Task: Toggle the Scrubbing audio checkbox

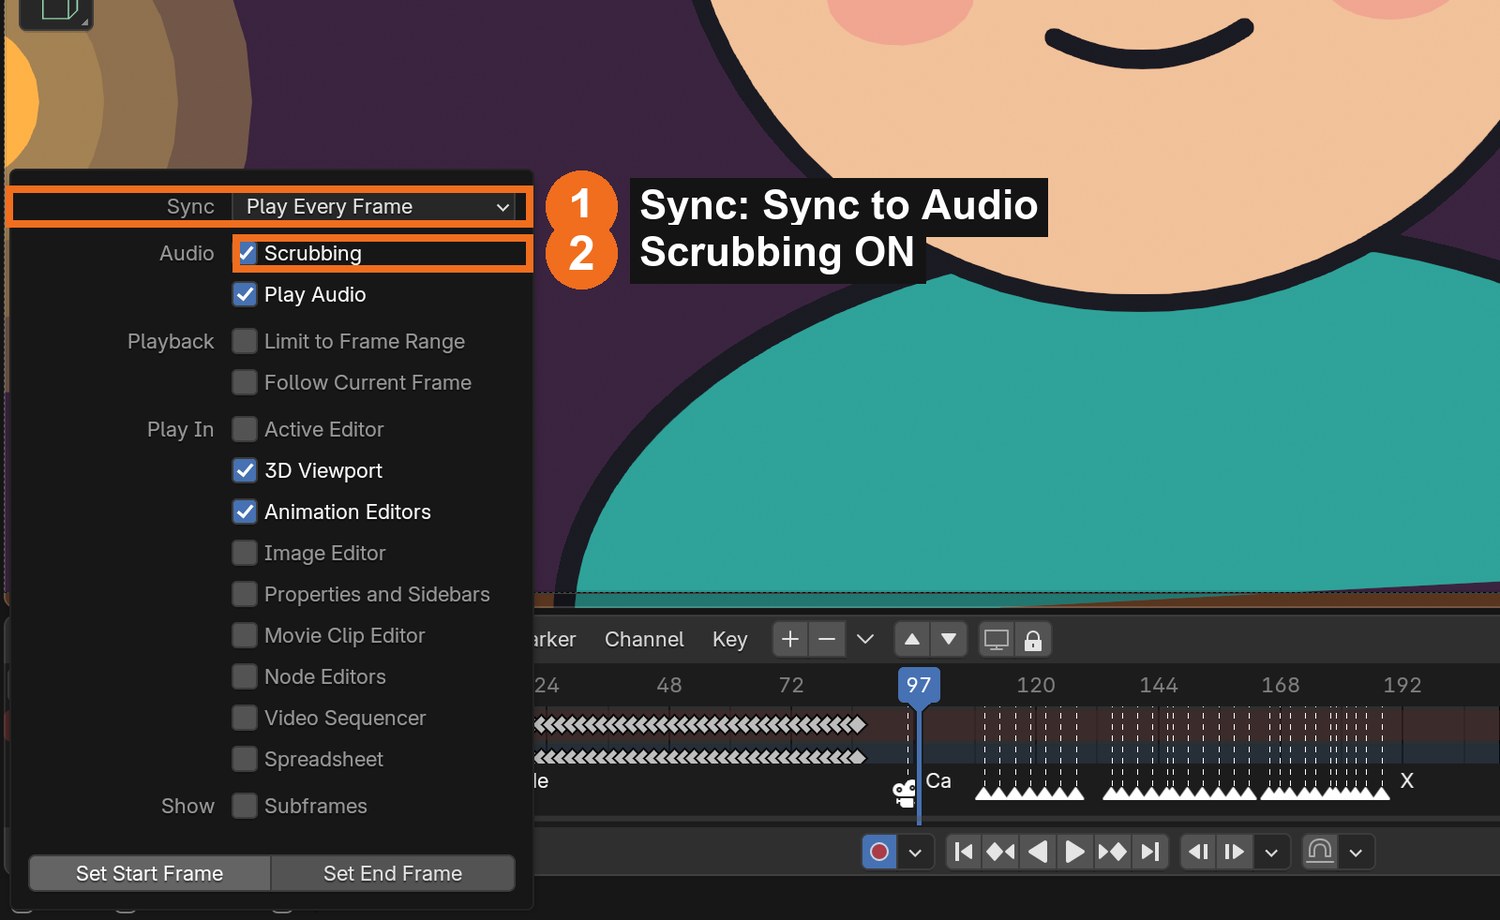Action: coord(246,254)
